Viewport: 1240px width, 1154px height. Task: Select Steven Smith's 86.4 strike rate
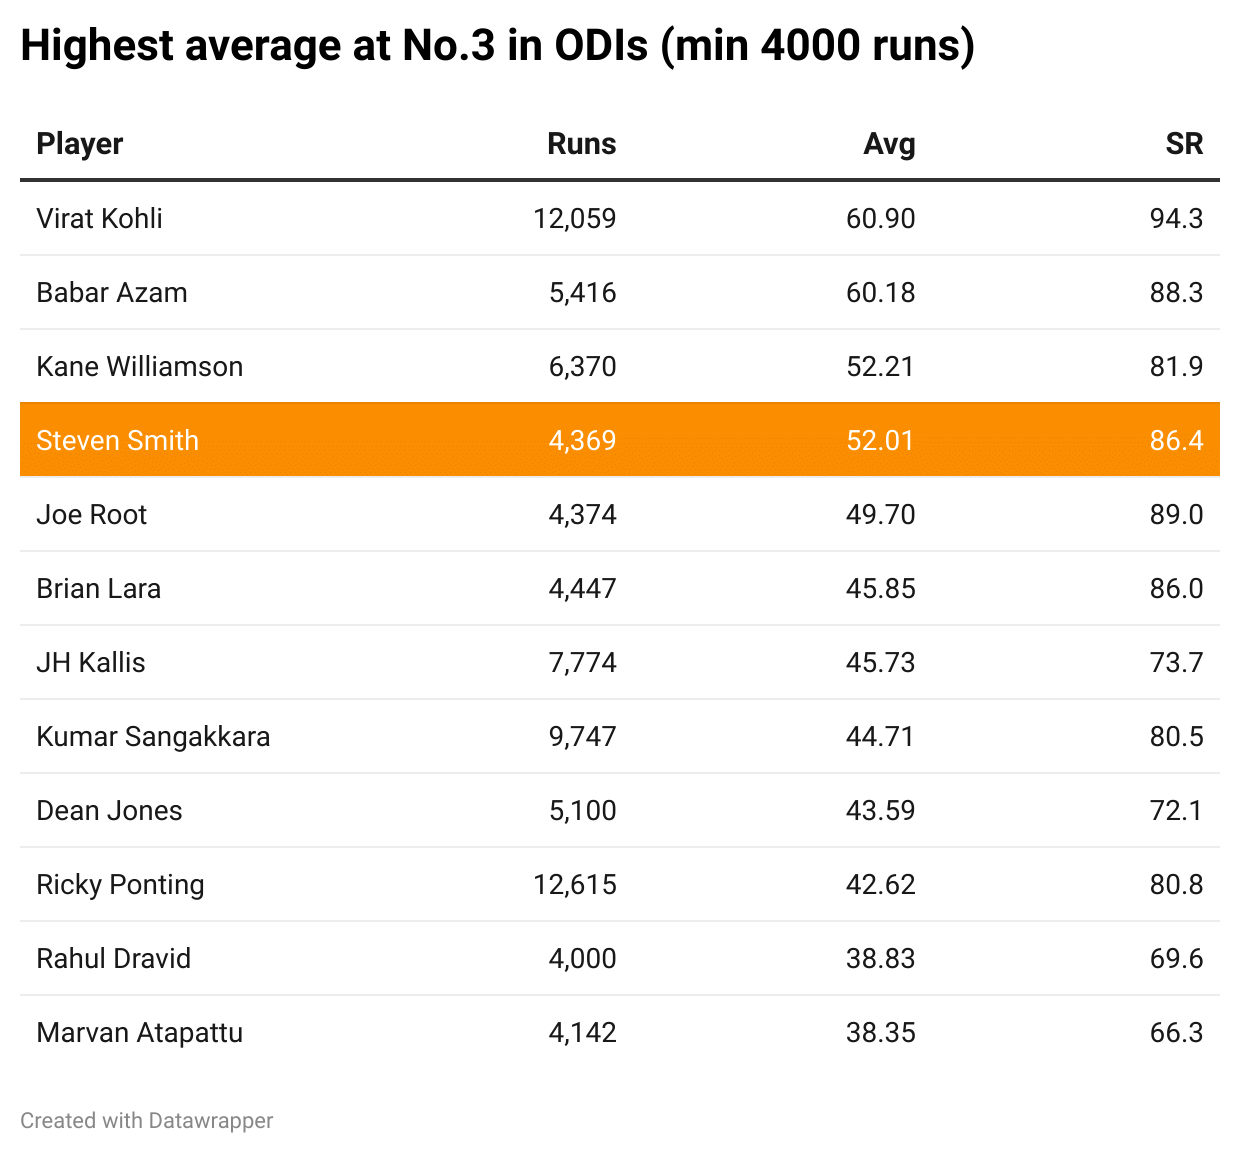[x=1176, y=440]
